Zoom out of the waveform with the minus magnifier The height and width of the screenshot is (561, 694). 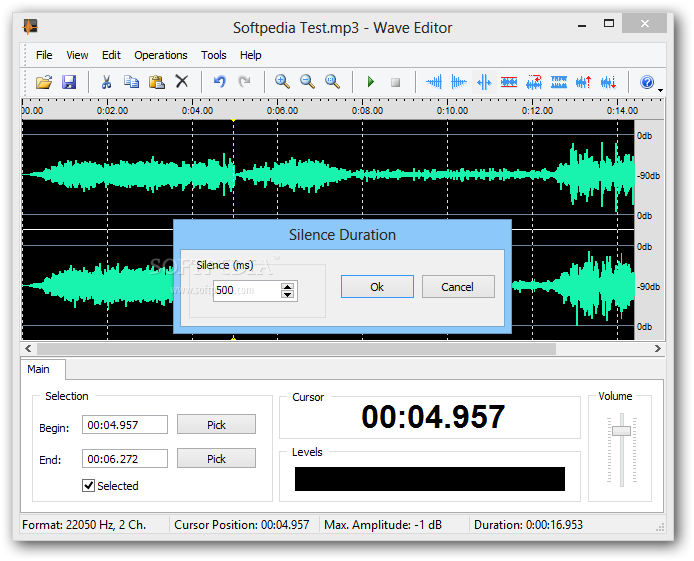click(x=307, y=82)
